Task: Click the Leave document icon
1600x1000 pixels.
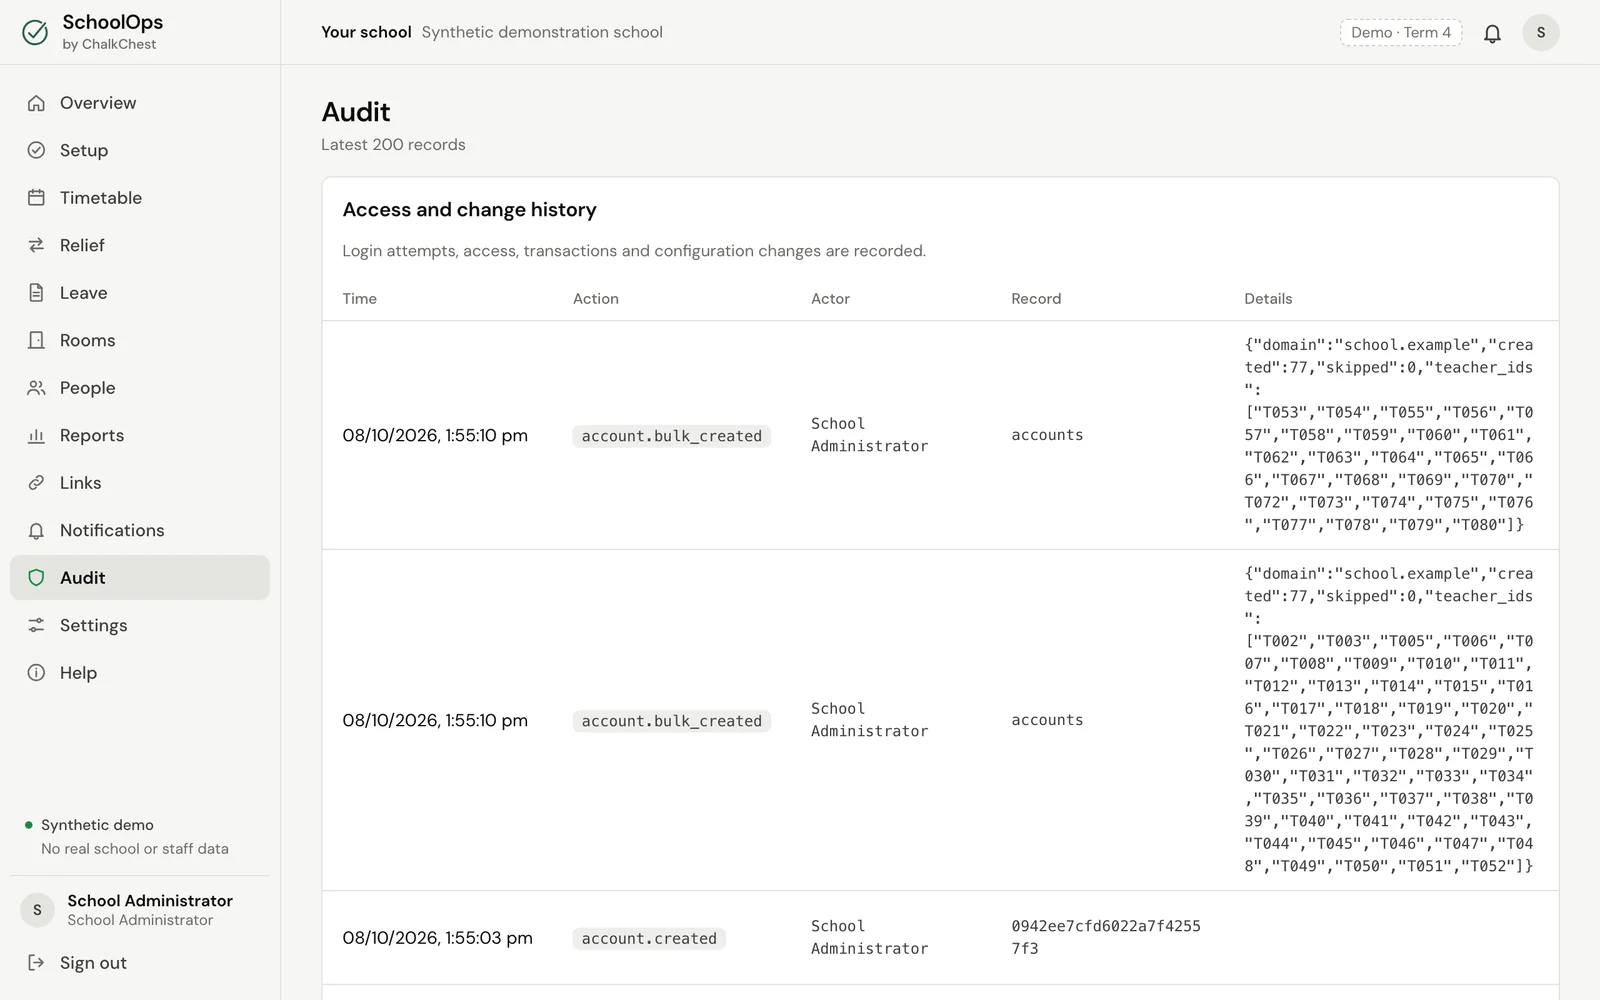Action: pos(36,293)
